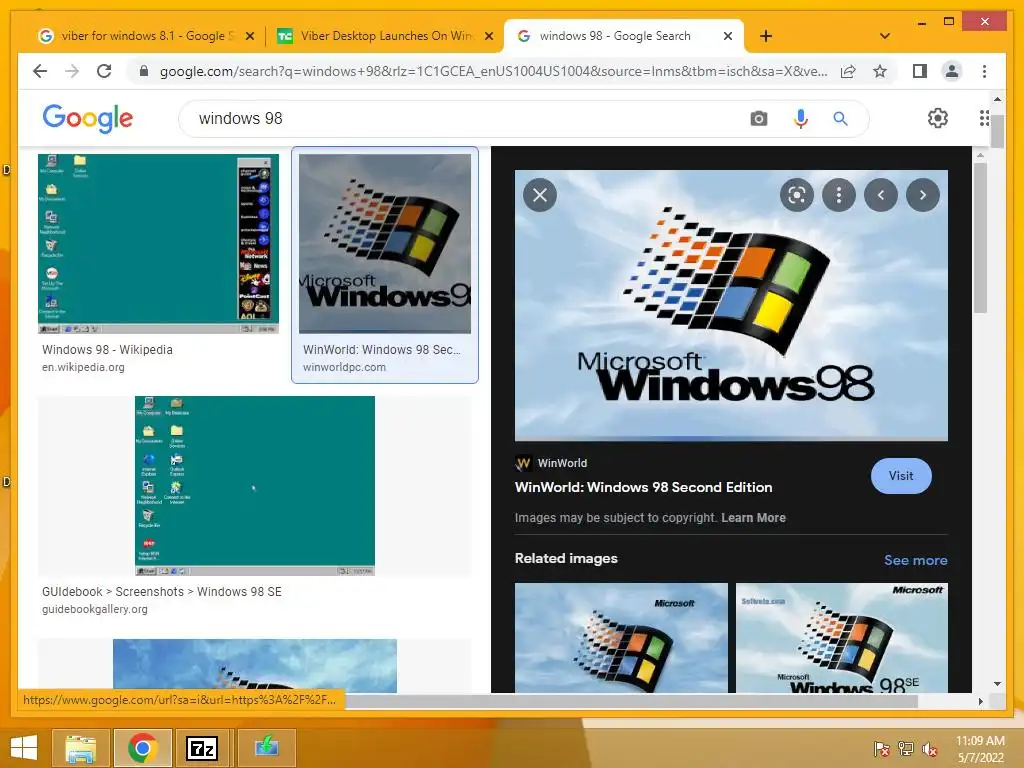1024x768 pixels.
Task: Select the windows 98 Google Search tab
Action: (x=614, y=36)
